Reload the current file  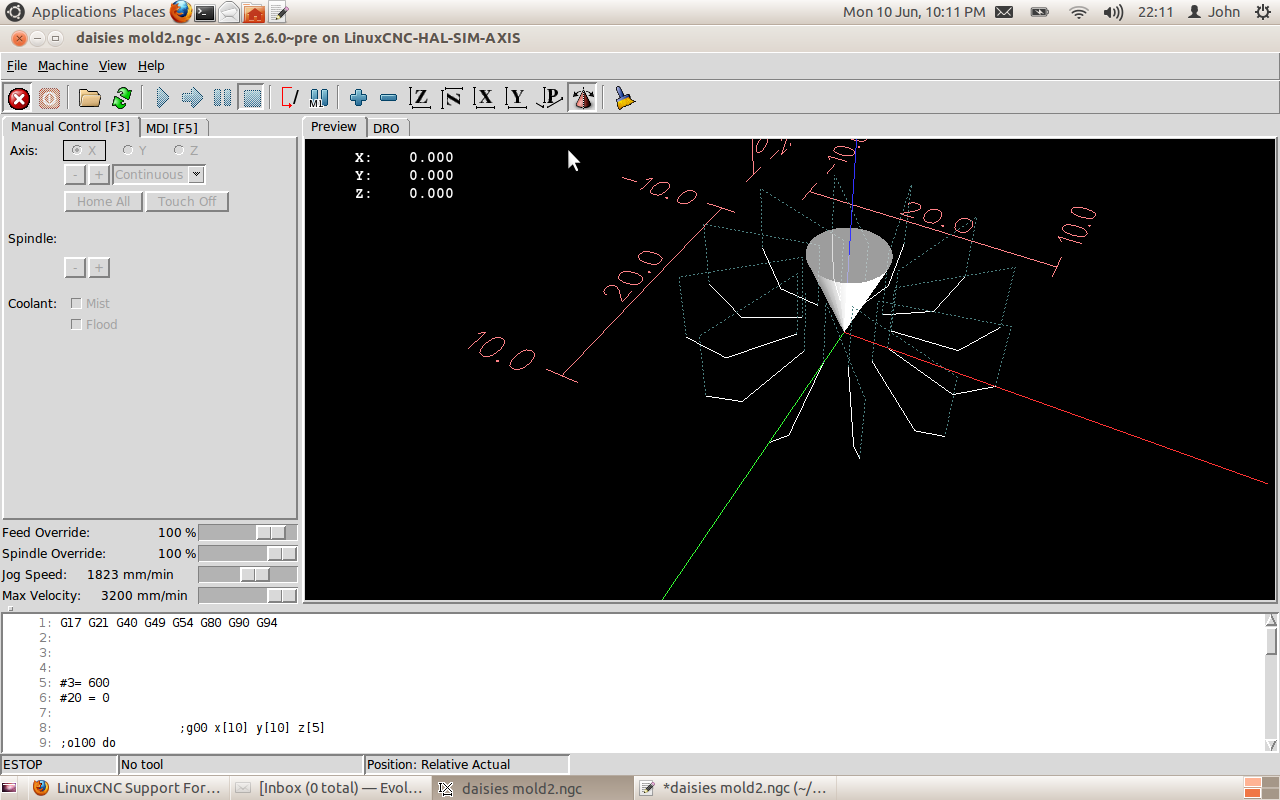[x=122, y=98]
